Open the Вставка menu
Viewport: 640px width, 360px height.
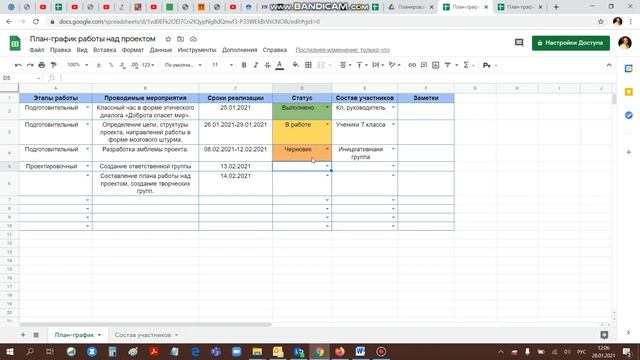click(104, 50)
